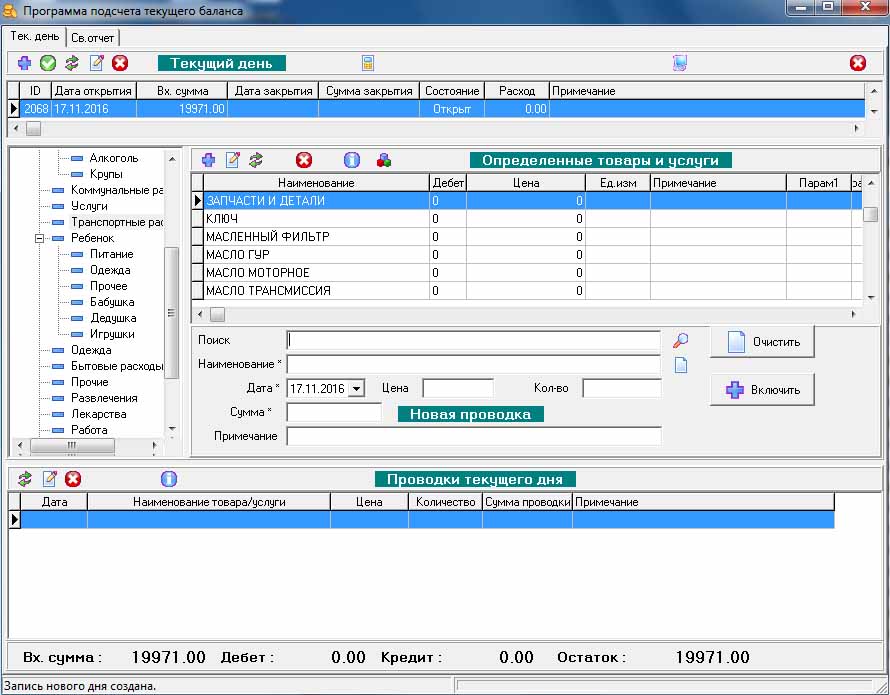Click the edit notepad icon in Текущий день toolbar
This screenshot has width=890, height=695.
pyautogui.click(x=96, y=63)
